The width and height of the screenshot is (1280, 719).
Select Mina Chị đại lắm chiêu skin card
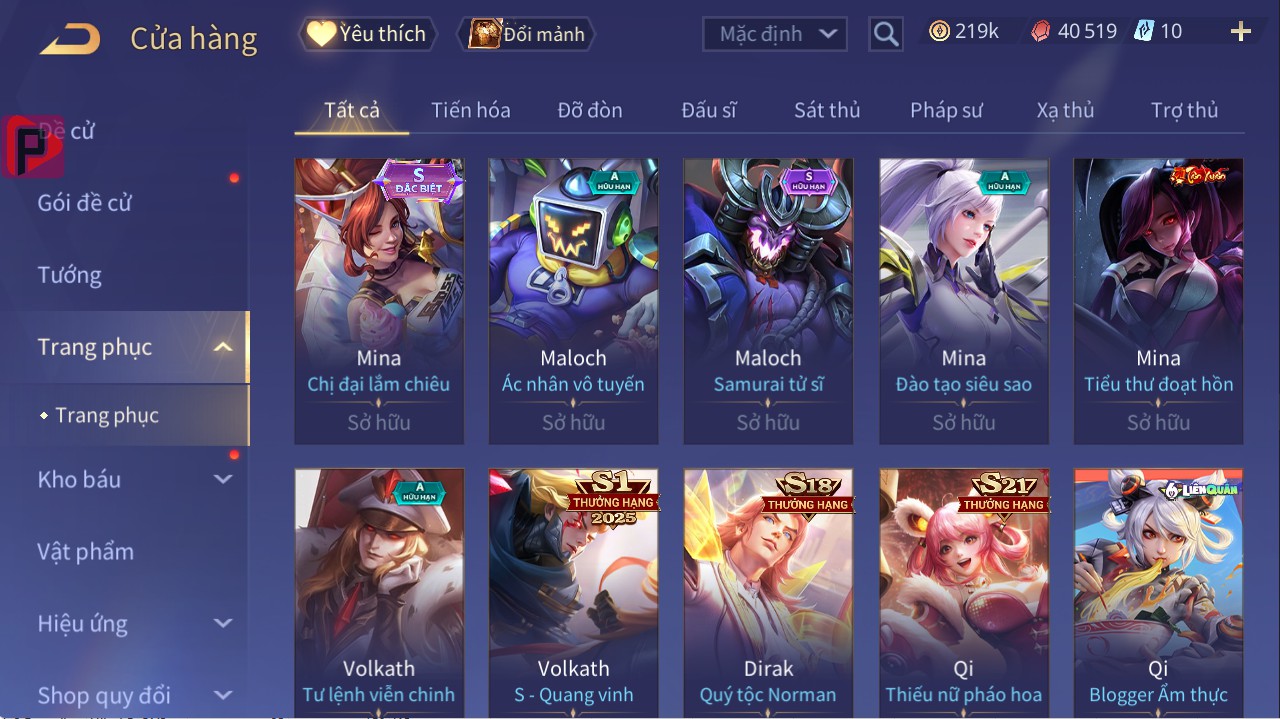pos(379,301)
